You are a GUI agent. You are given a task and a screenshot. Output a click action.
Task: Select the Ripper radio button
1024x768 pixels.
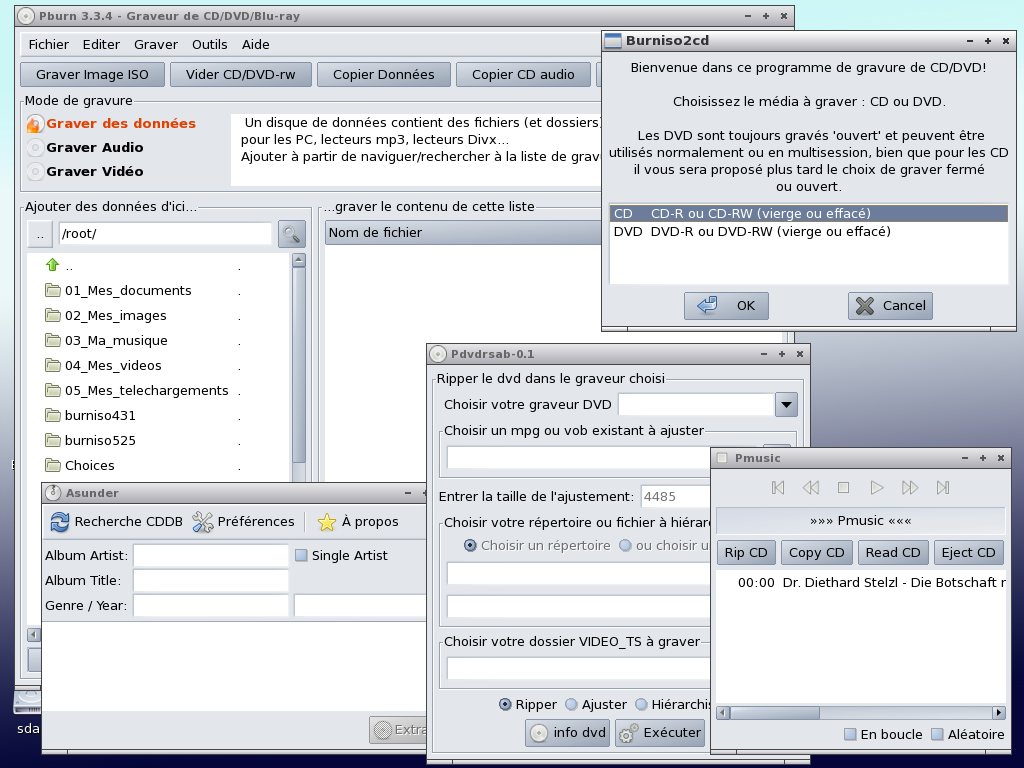505,704
